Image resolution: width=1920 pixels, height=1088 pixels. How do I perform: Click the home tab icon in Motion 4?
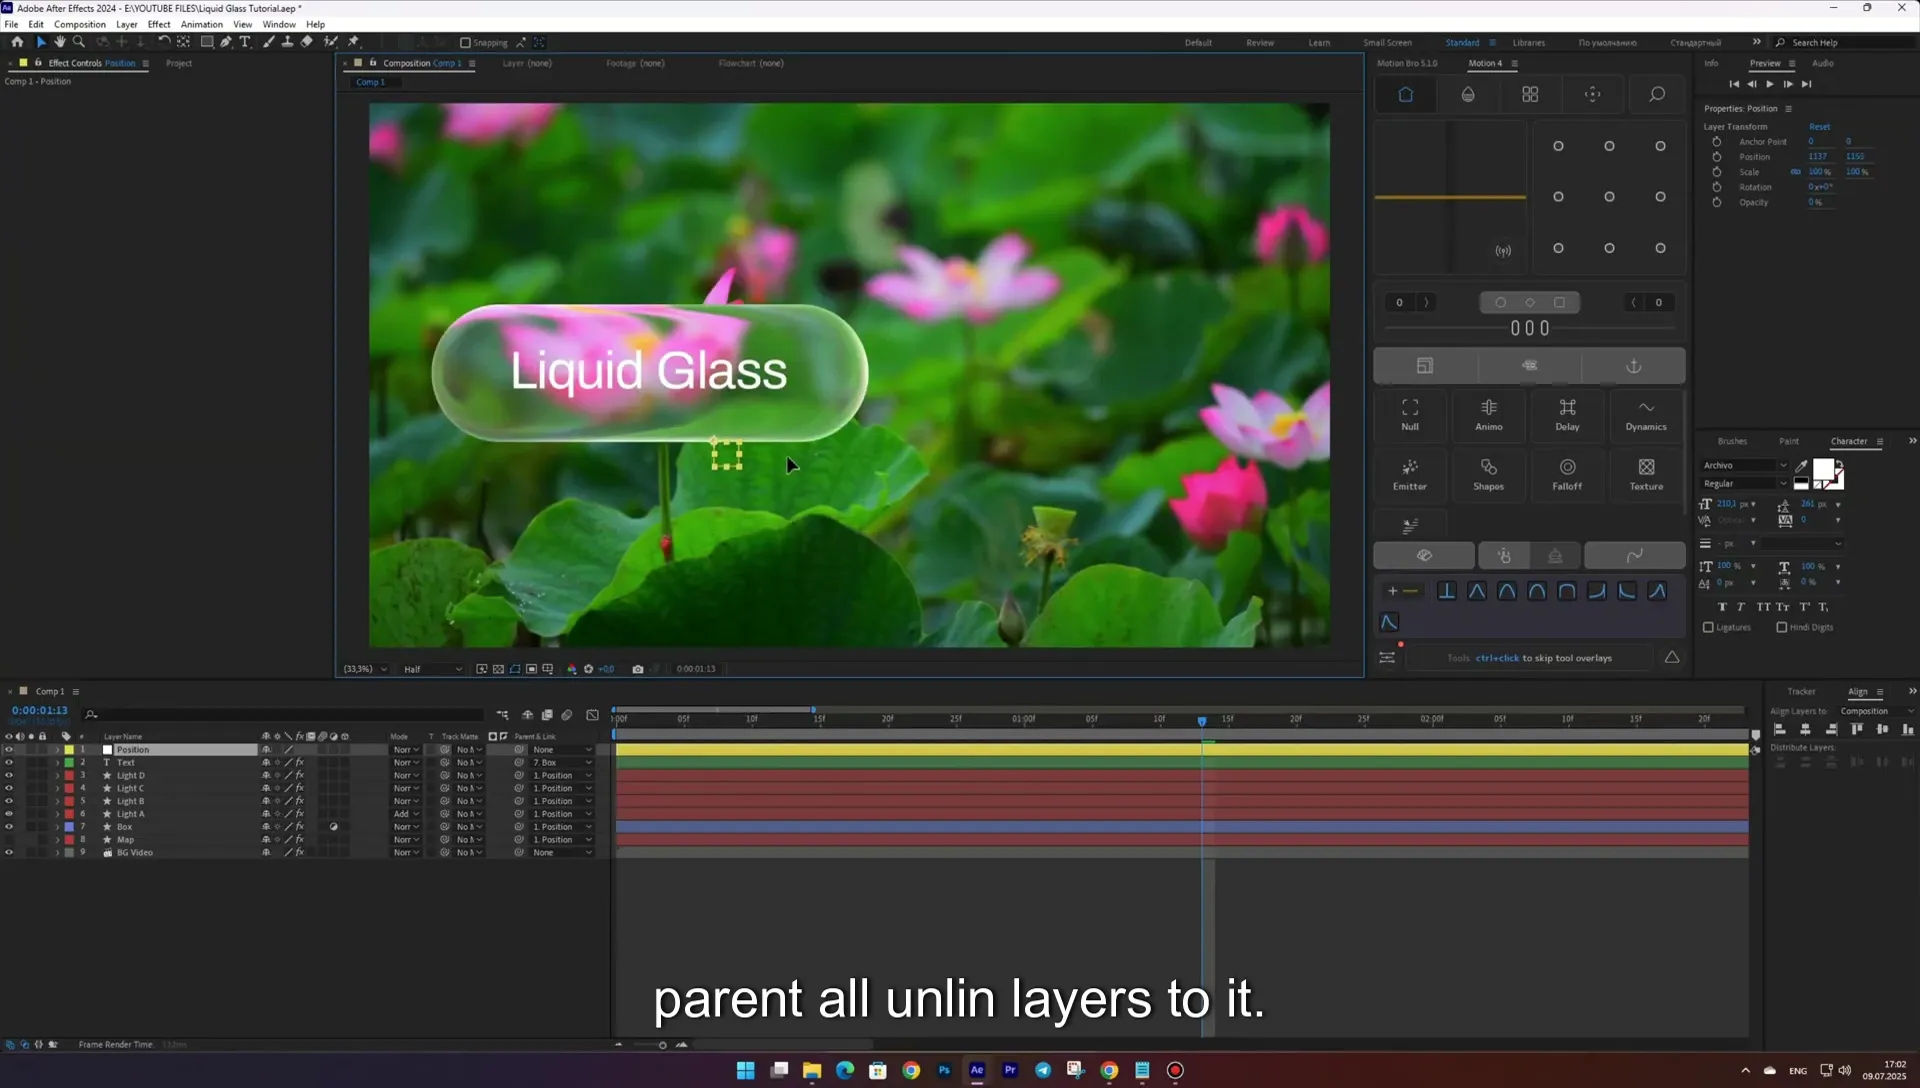1405,94
